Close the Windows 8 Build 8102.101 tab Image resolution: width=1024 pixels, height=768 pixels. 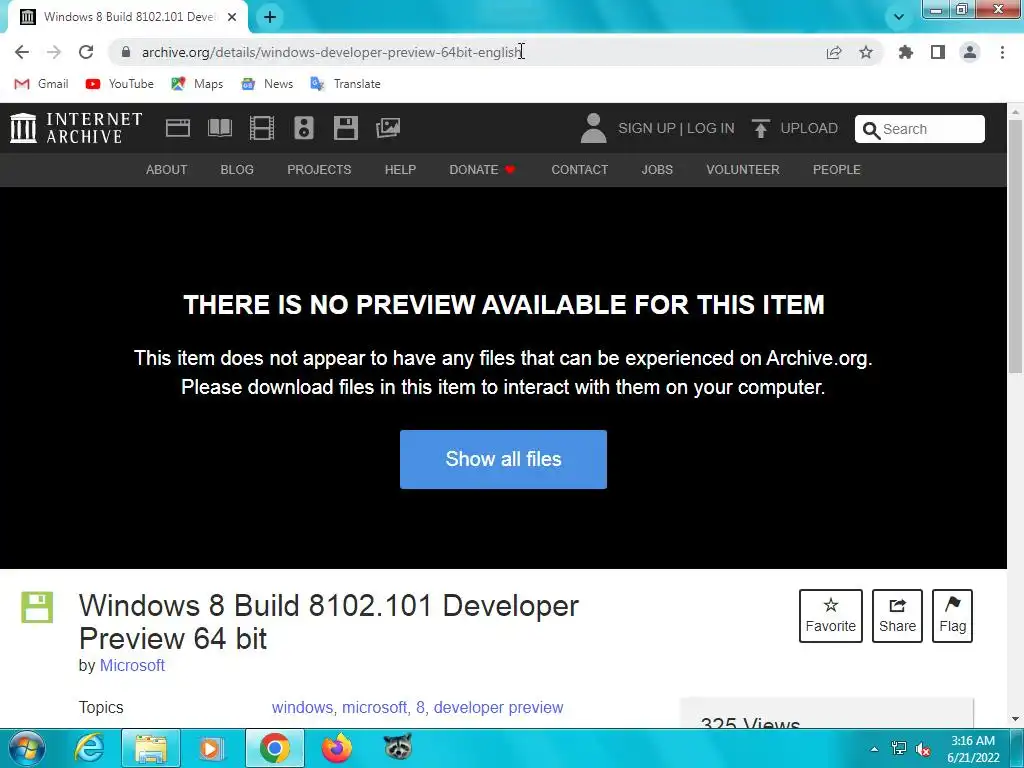(232, 17)
